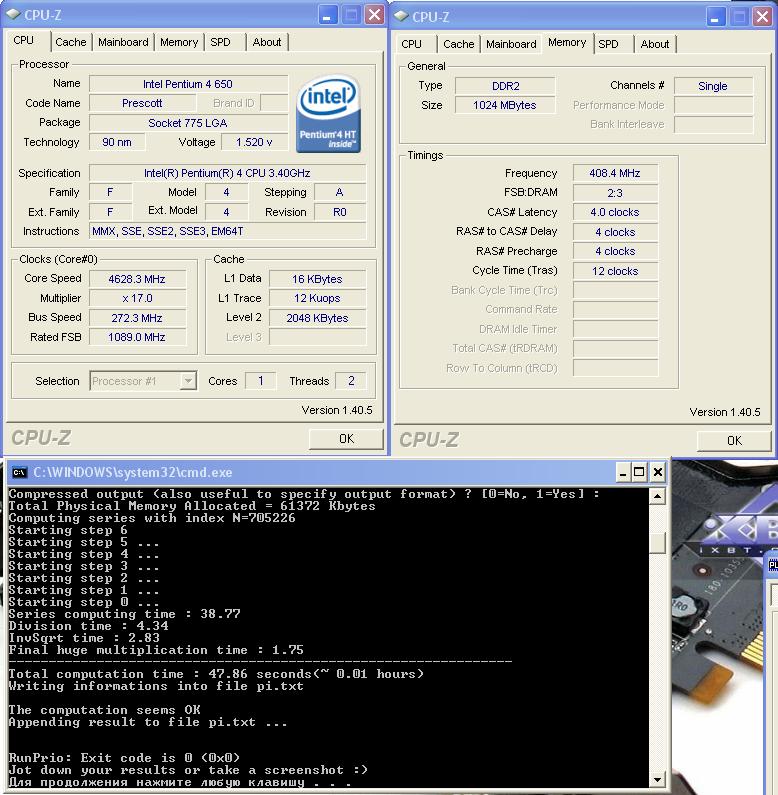778x795 pixels.
Task: Switch to CPU tab in right CPU-Z window
Action: (x=411, y=44)
